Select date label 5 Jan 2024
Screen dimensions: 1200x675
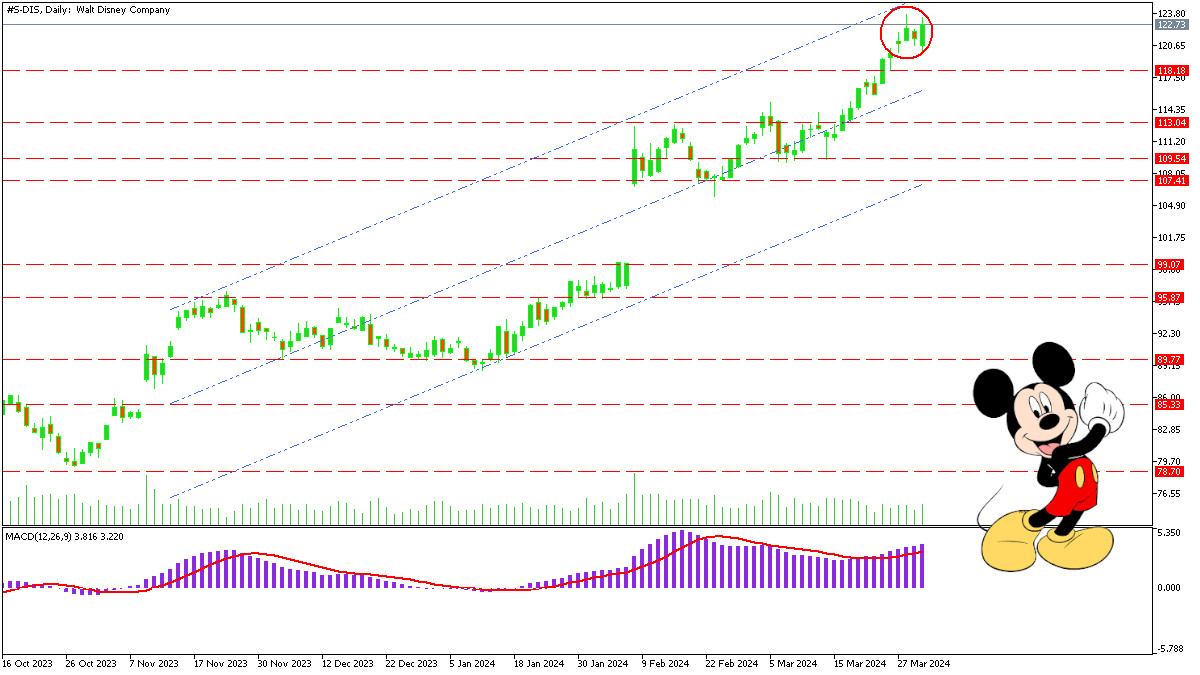coord(474,663)
